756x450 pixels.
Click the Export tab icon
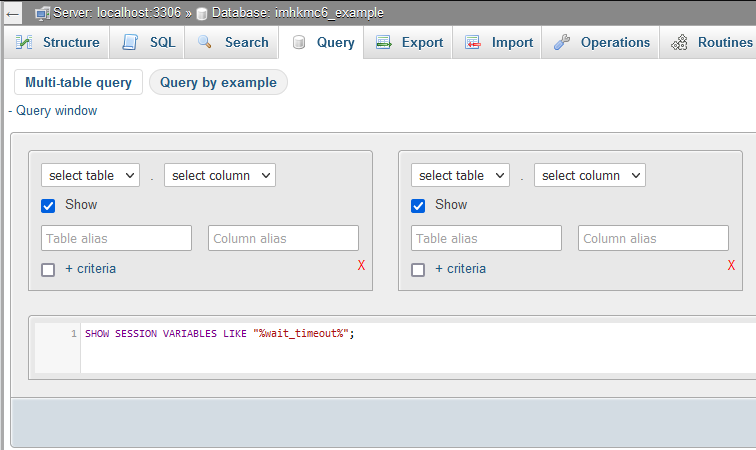click(382, 43)
